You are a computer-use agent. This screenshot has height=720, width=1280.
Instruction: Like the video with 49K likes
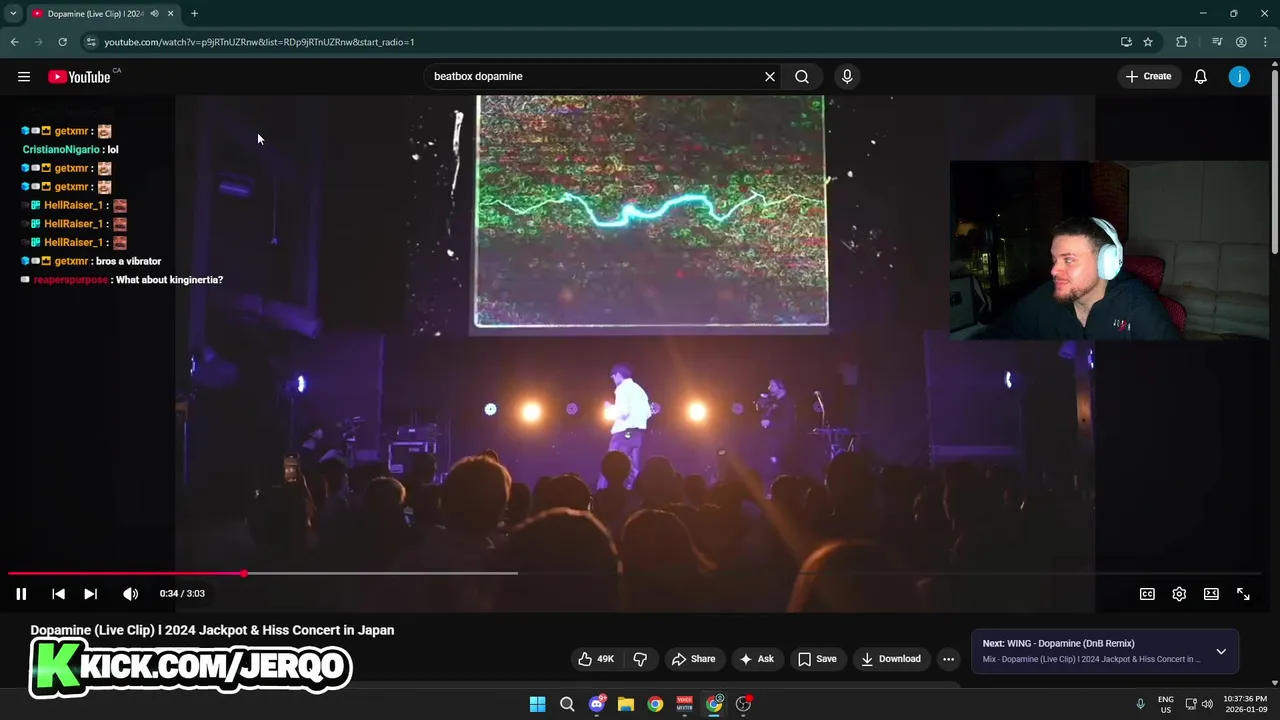(x=596, y=659)
